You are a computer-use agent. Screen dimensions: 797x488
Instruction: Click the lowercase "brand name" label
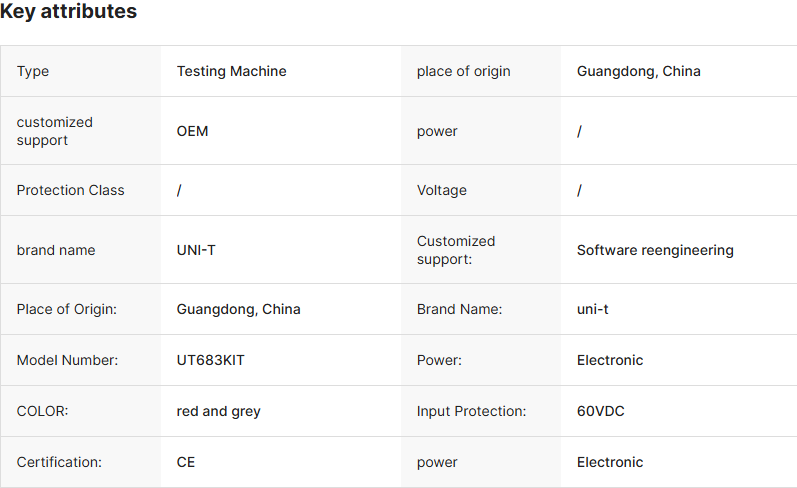pyautogui.click(x=56, y=250)
